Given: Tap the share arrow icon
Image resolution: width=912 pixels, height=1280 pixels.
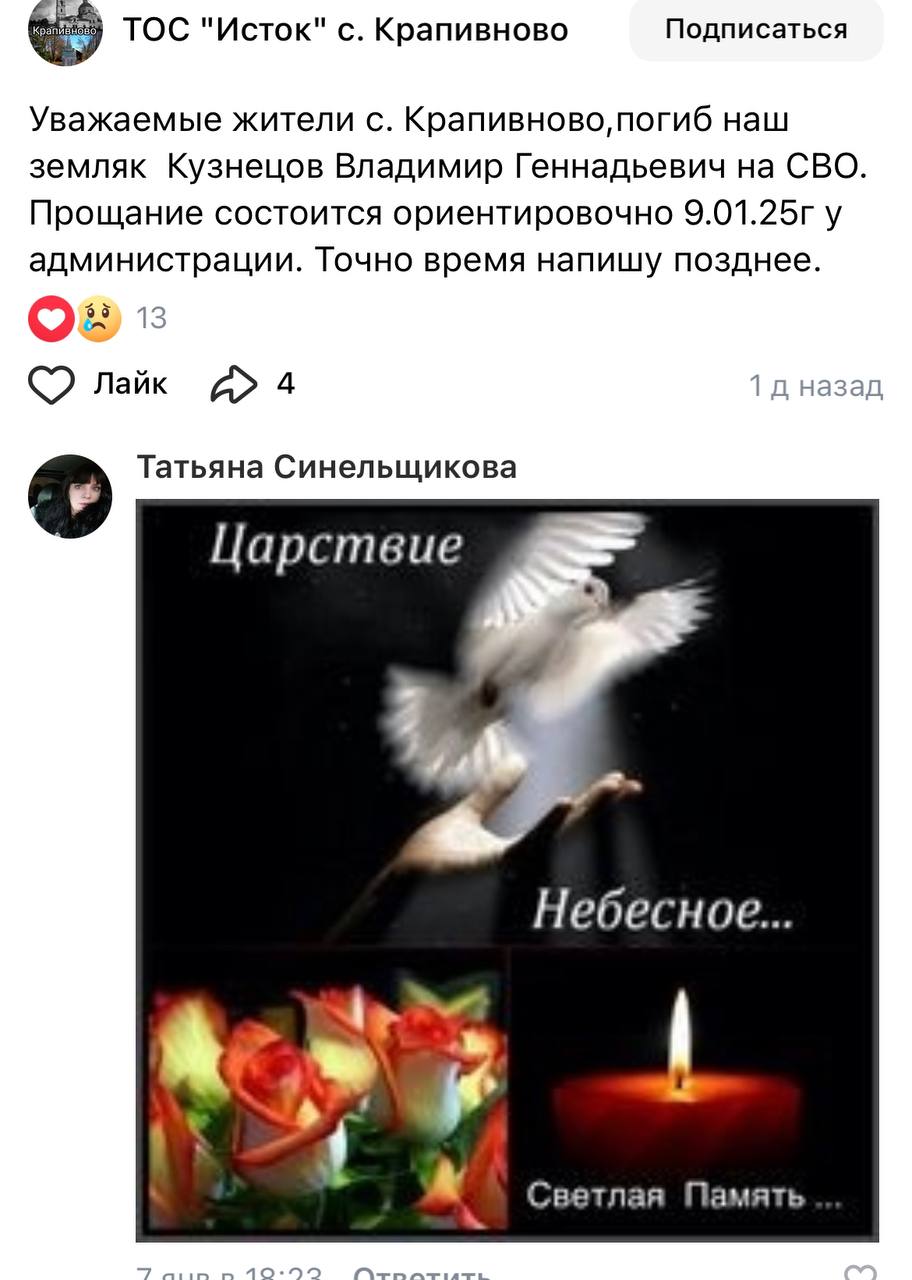Looking at the screenshot, I should 233,385.
